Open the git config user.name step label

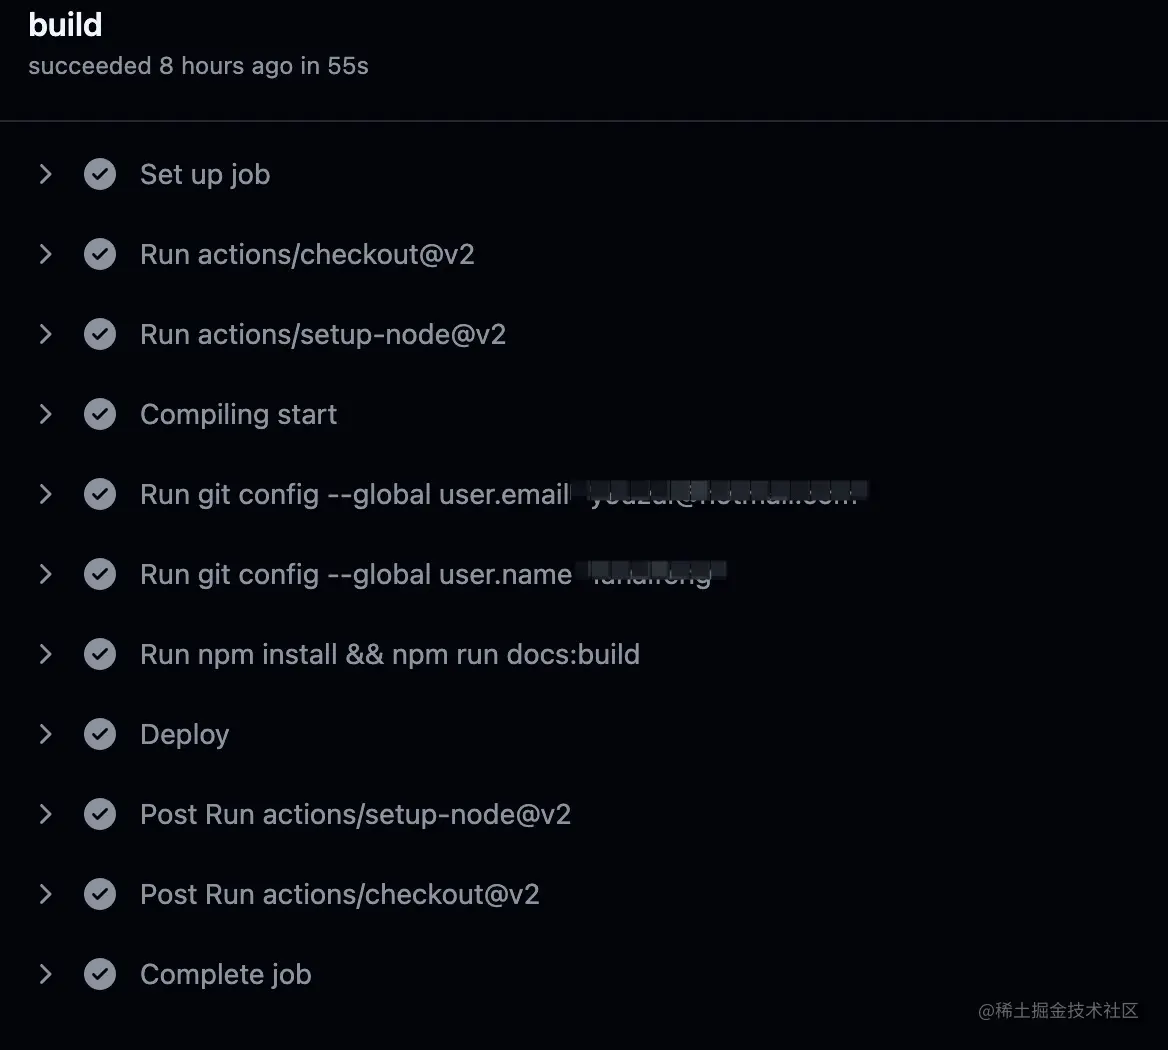433,574
